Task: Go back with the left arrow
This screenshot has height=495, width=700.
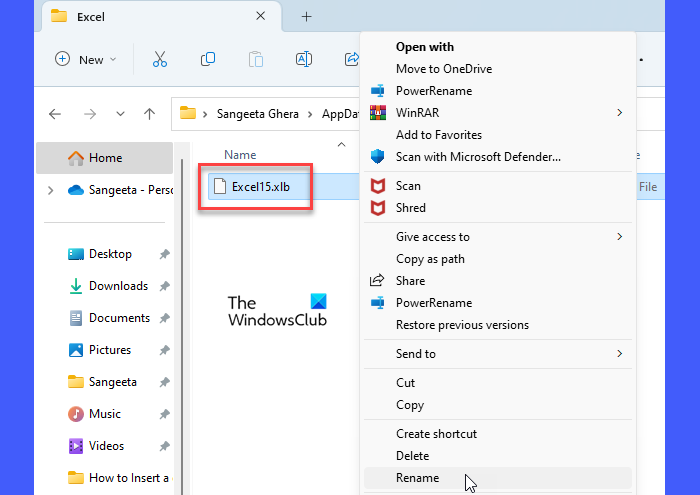Action: [55, 114]
